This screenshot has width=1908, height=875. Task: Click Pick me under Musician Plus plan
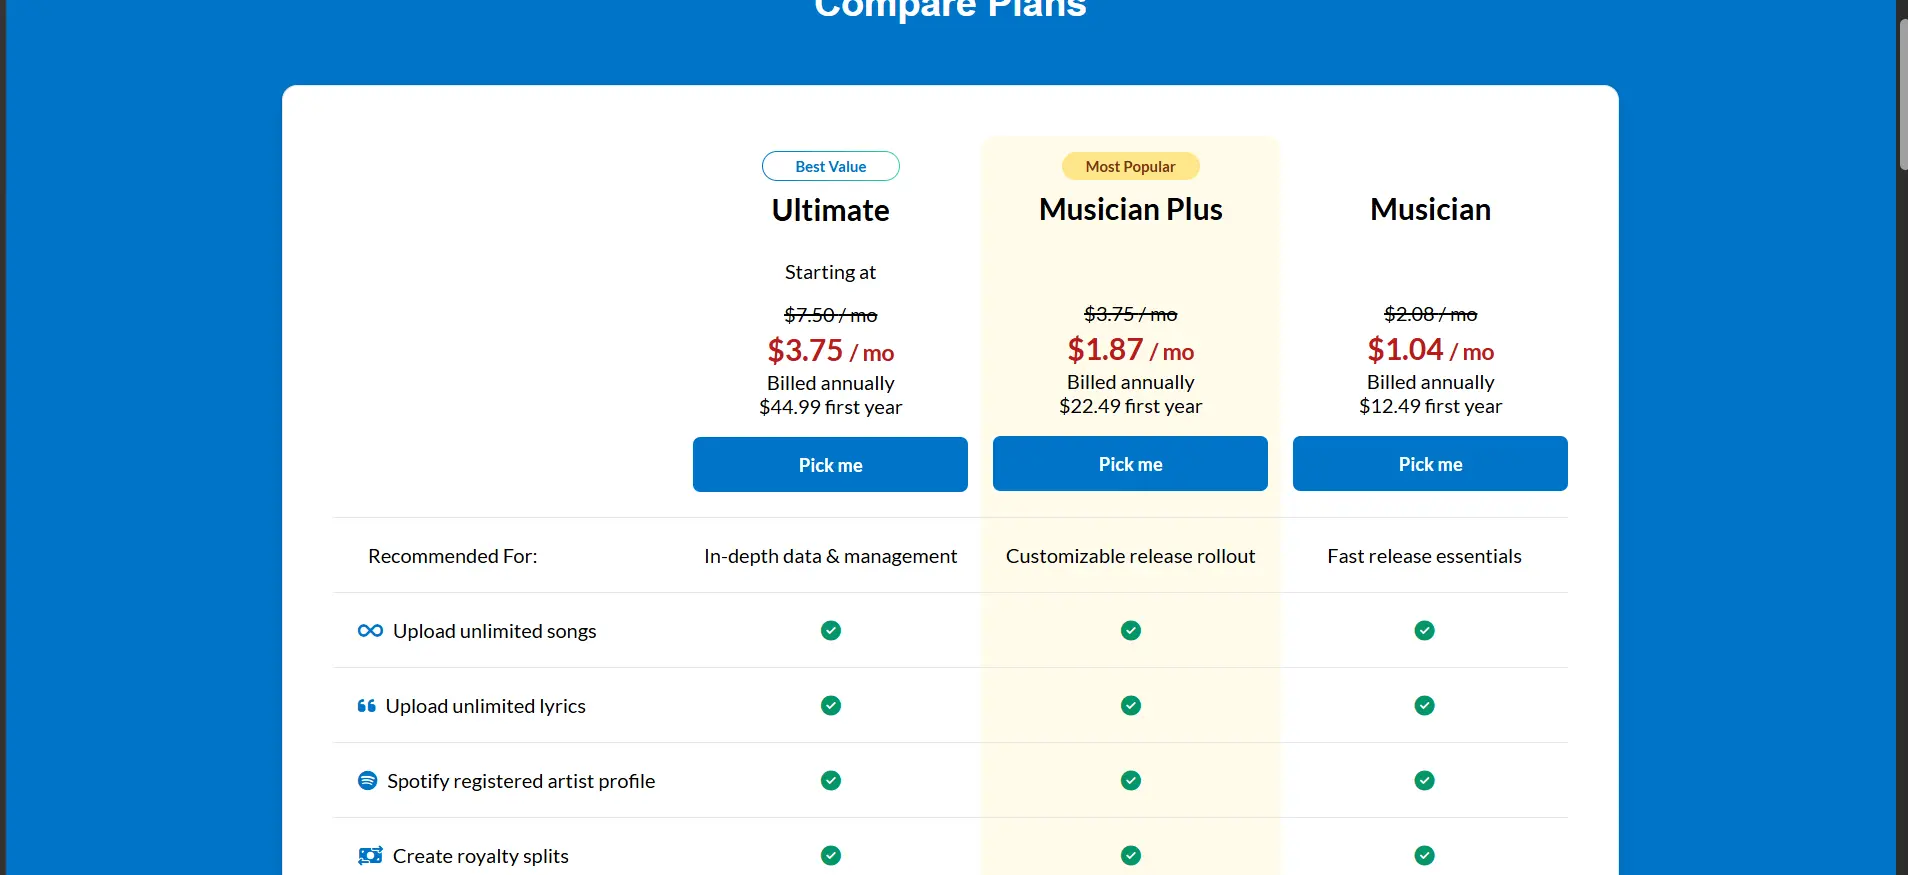coord(1130,463)
